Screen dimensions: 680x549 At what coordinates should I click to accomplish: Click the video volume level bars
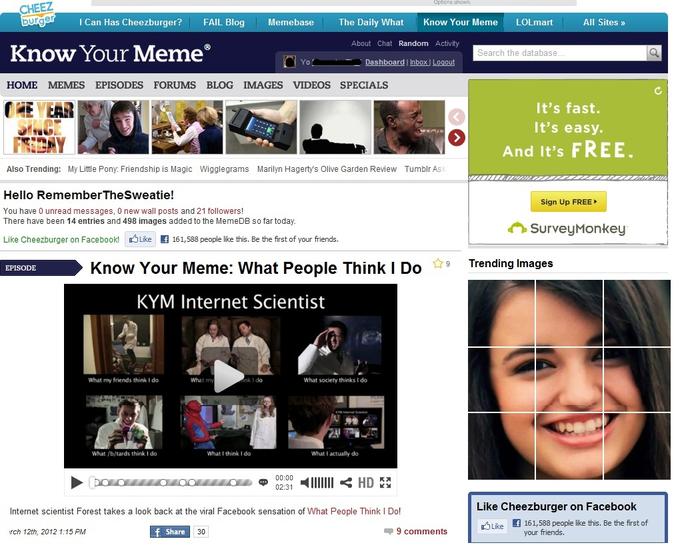(x=323, y=482)
